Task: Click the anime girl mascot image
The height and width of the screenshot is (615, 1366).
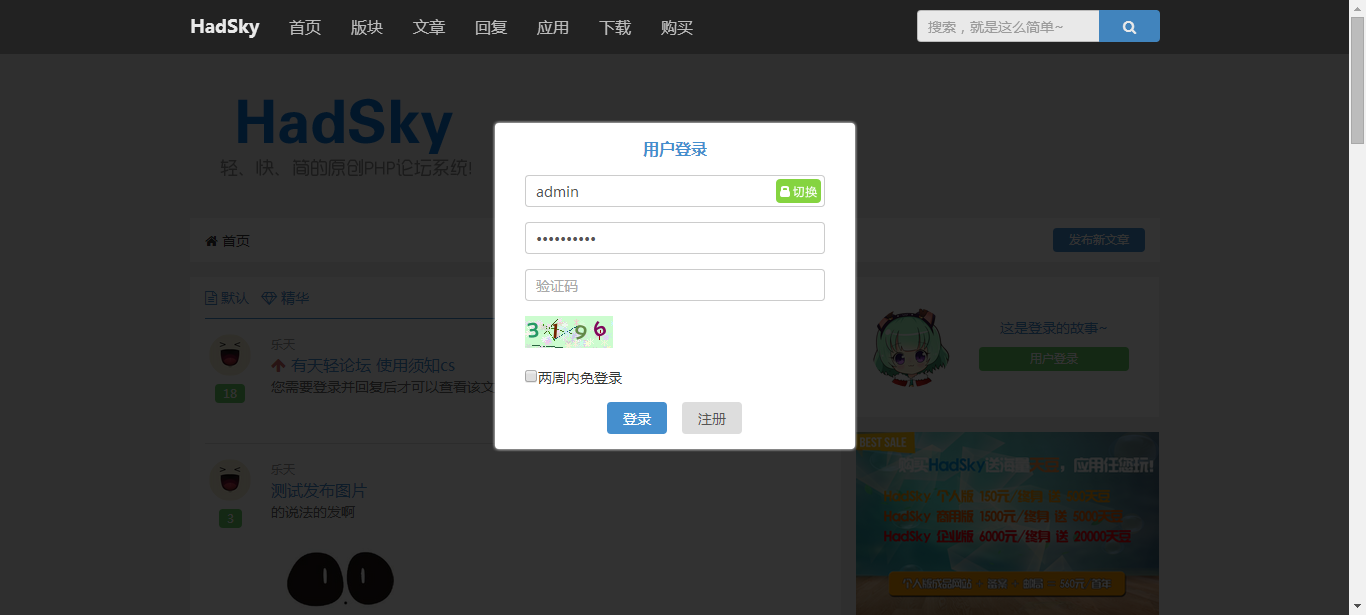Action: 911,348
